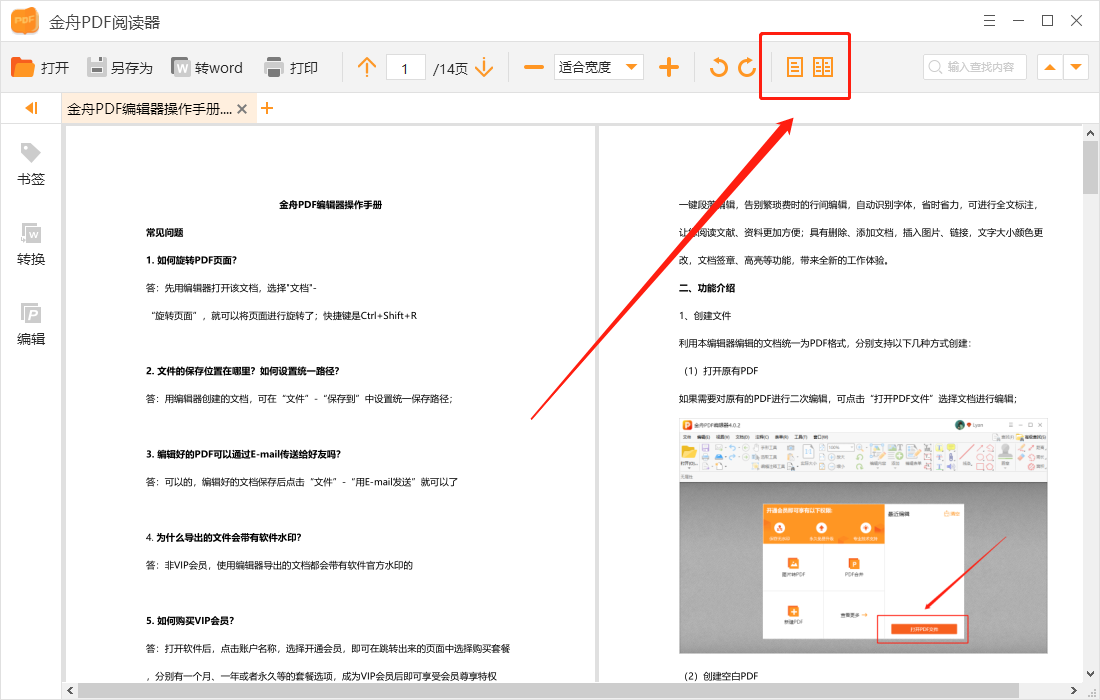
Task: Open a PDF with the 打开 folder button
Action: (40, 67)
